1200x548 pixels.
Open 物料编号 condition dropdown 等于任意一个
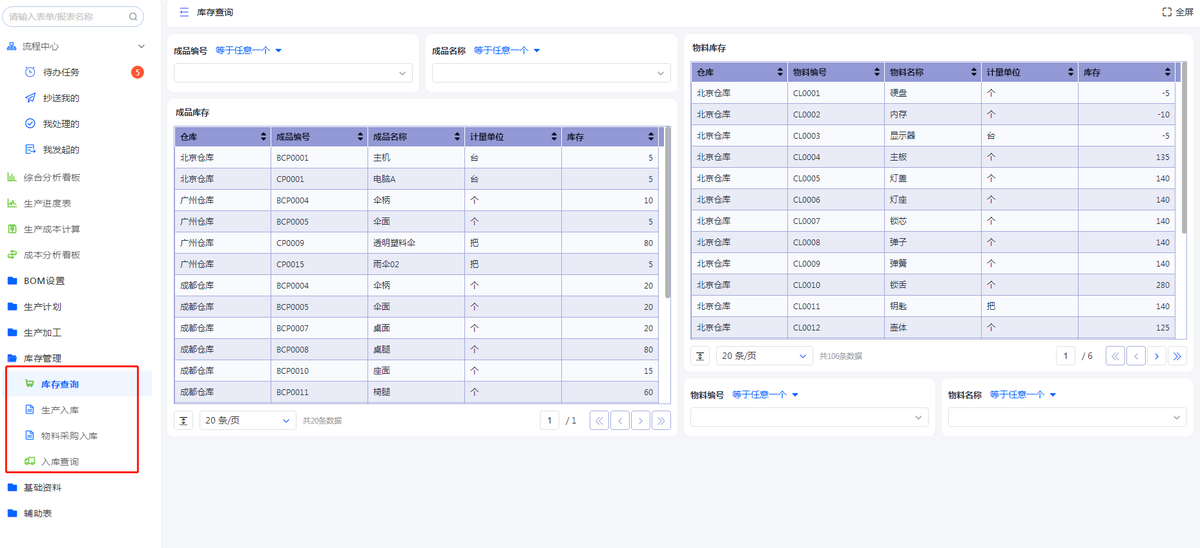pyautogui.click(x=765, y=395)
